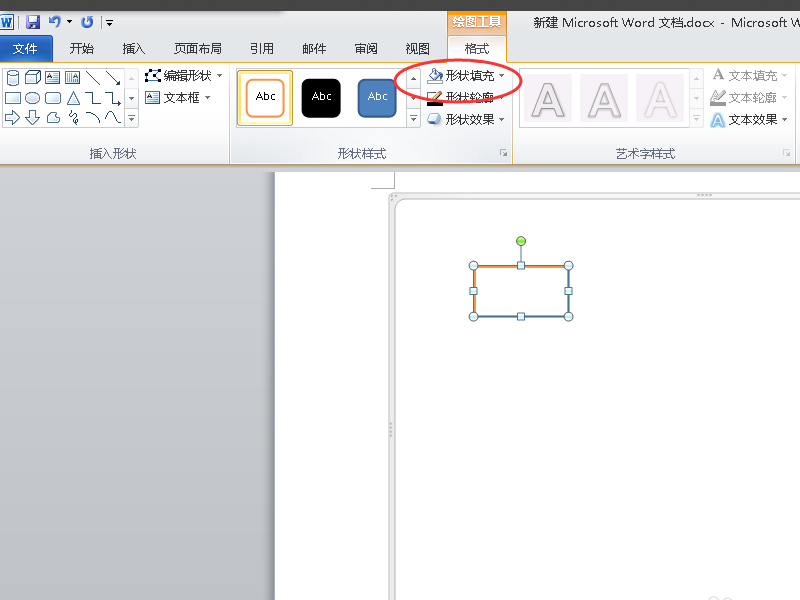This screenshot has height=600, width=800.
Task: Click the Redo icon in quick access toolbar
Action: 87,22
